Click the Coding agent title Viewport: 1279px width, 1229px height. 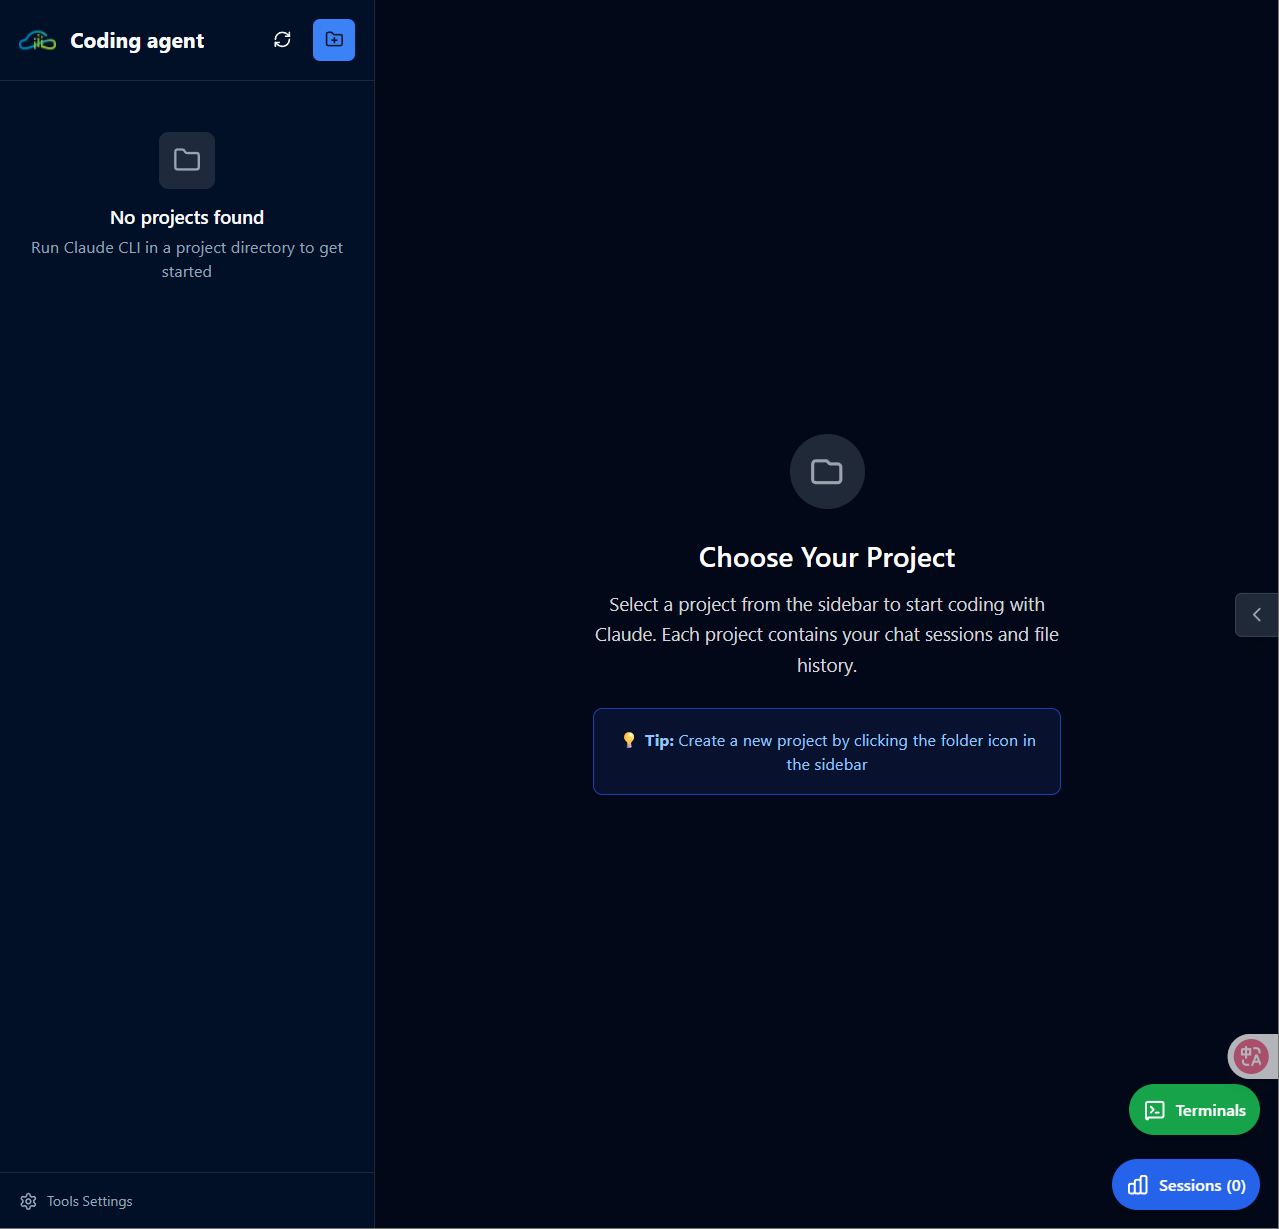coord(137,41)
